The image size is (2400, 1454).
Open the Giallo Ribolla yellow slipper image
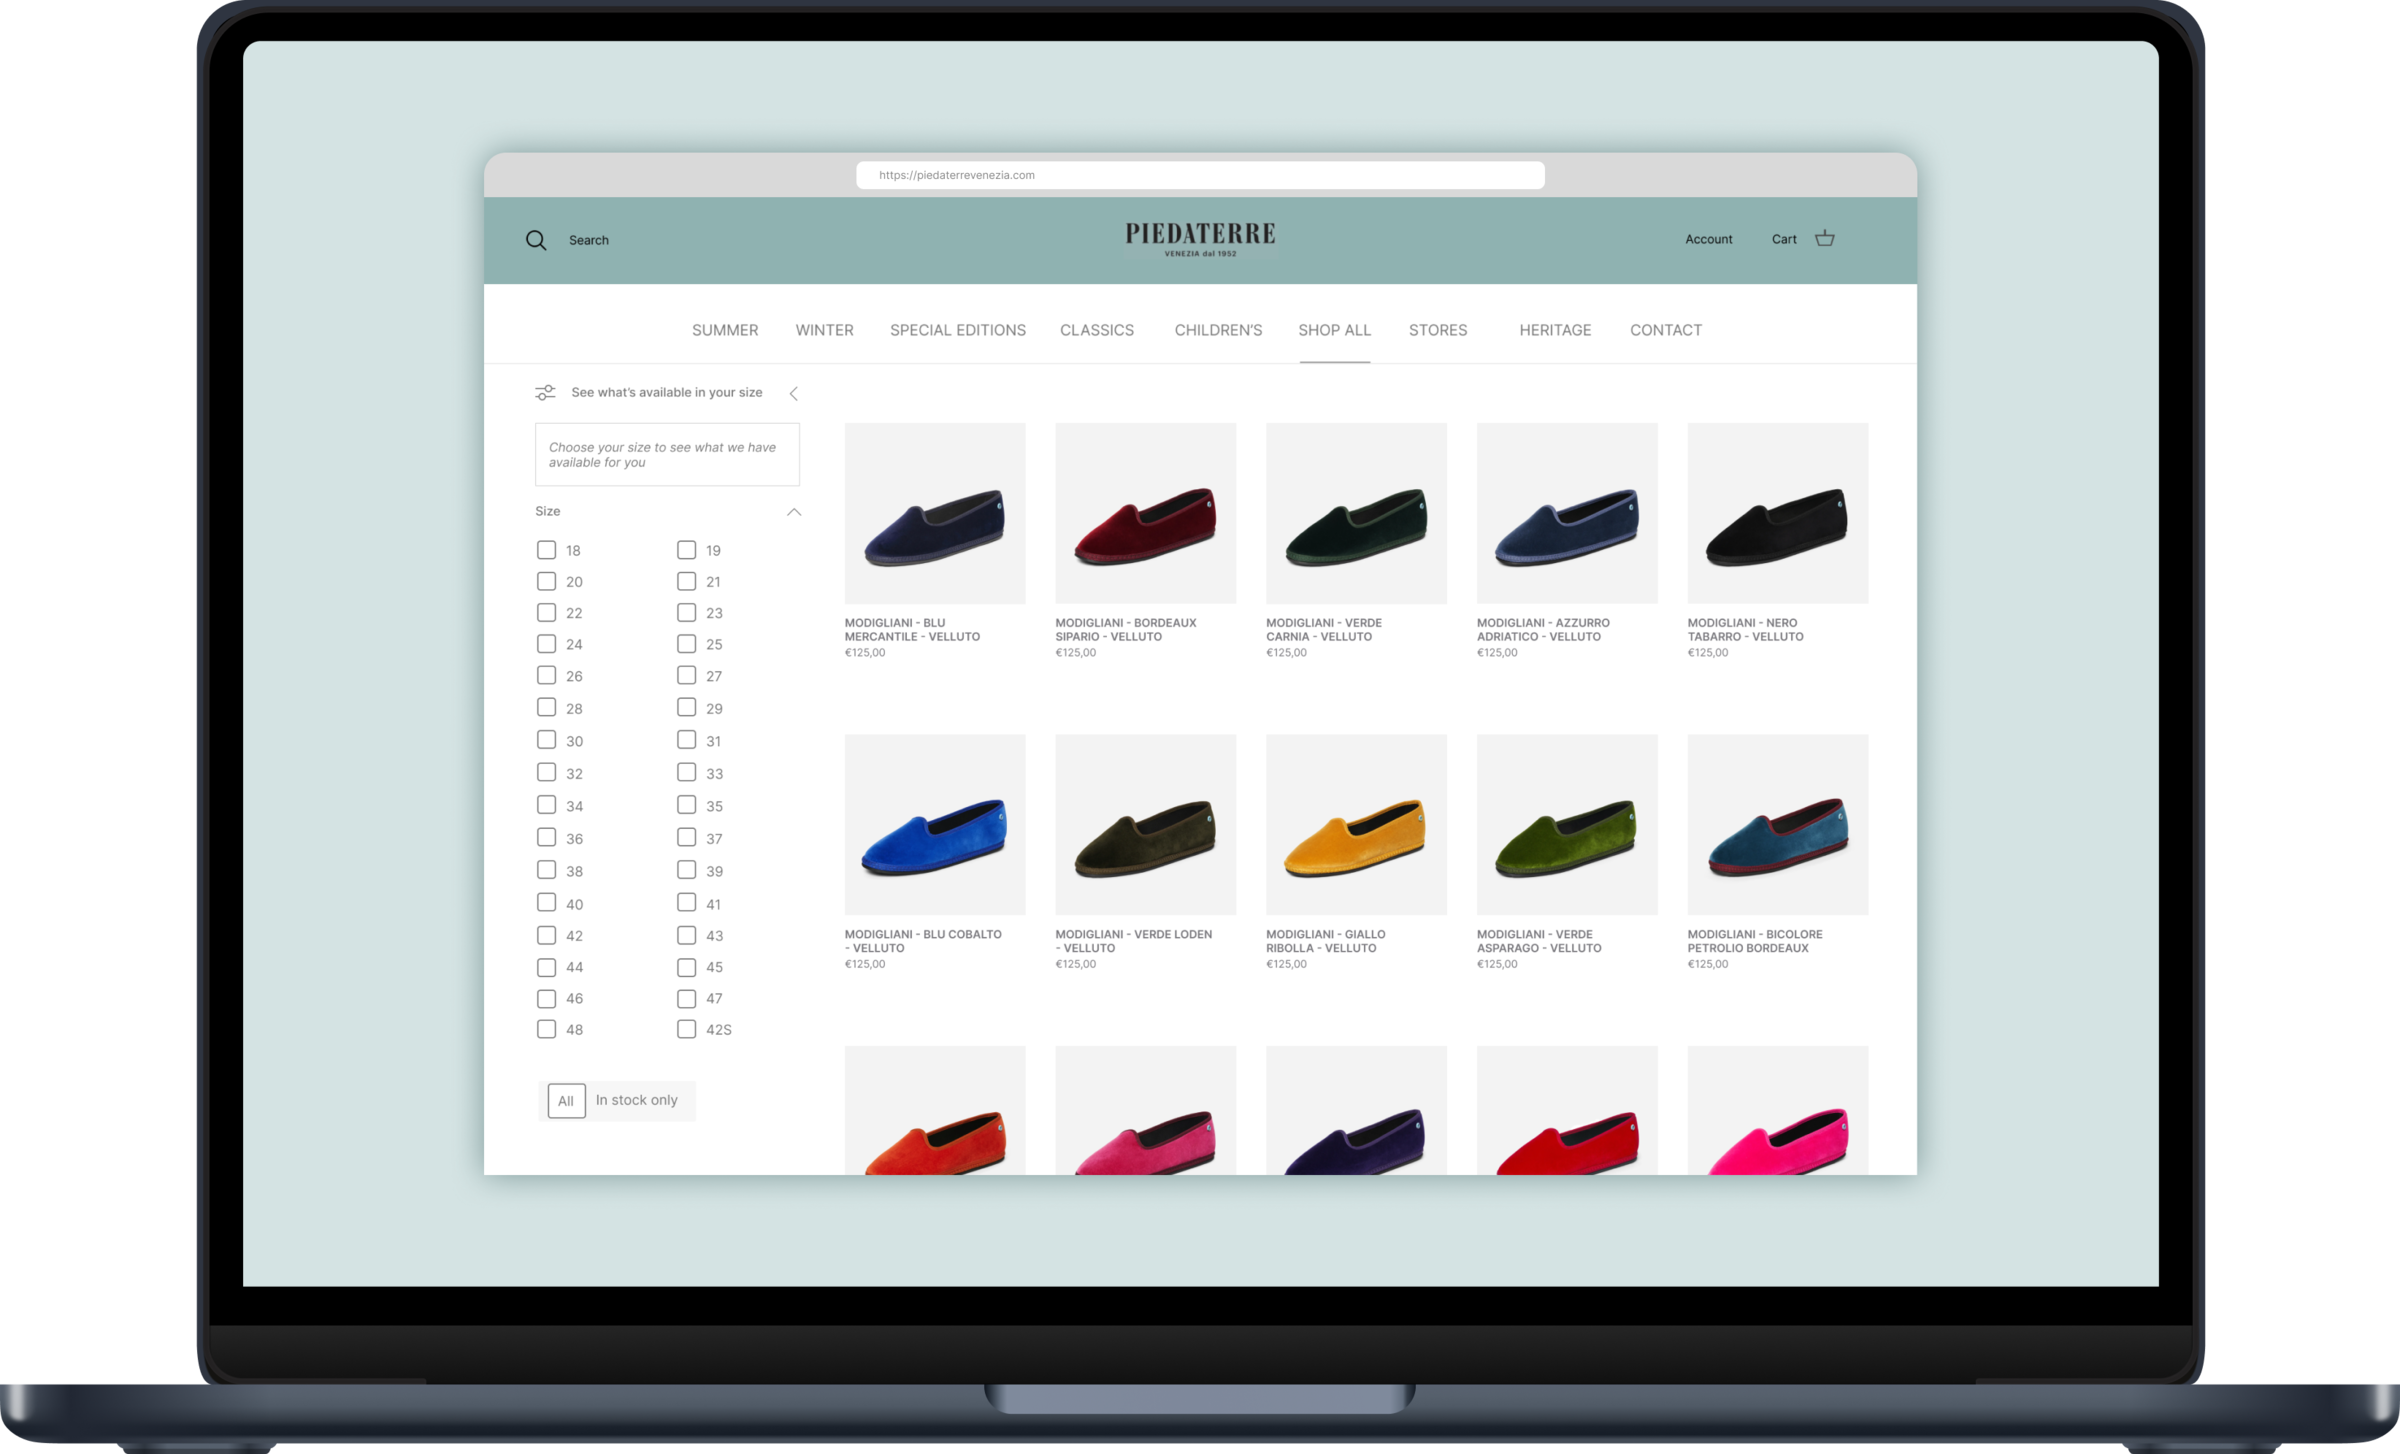click(1356, 825)
